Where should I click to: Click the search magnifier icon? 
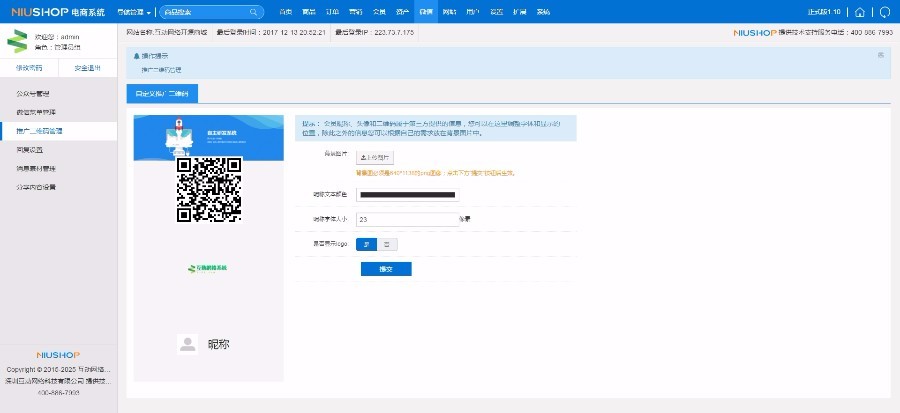click(254, 12)
